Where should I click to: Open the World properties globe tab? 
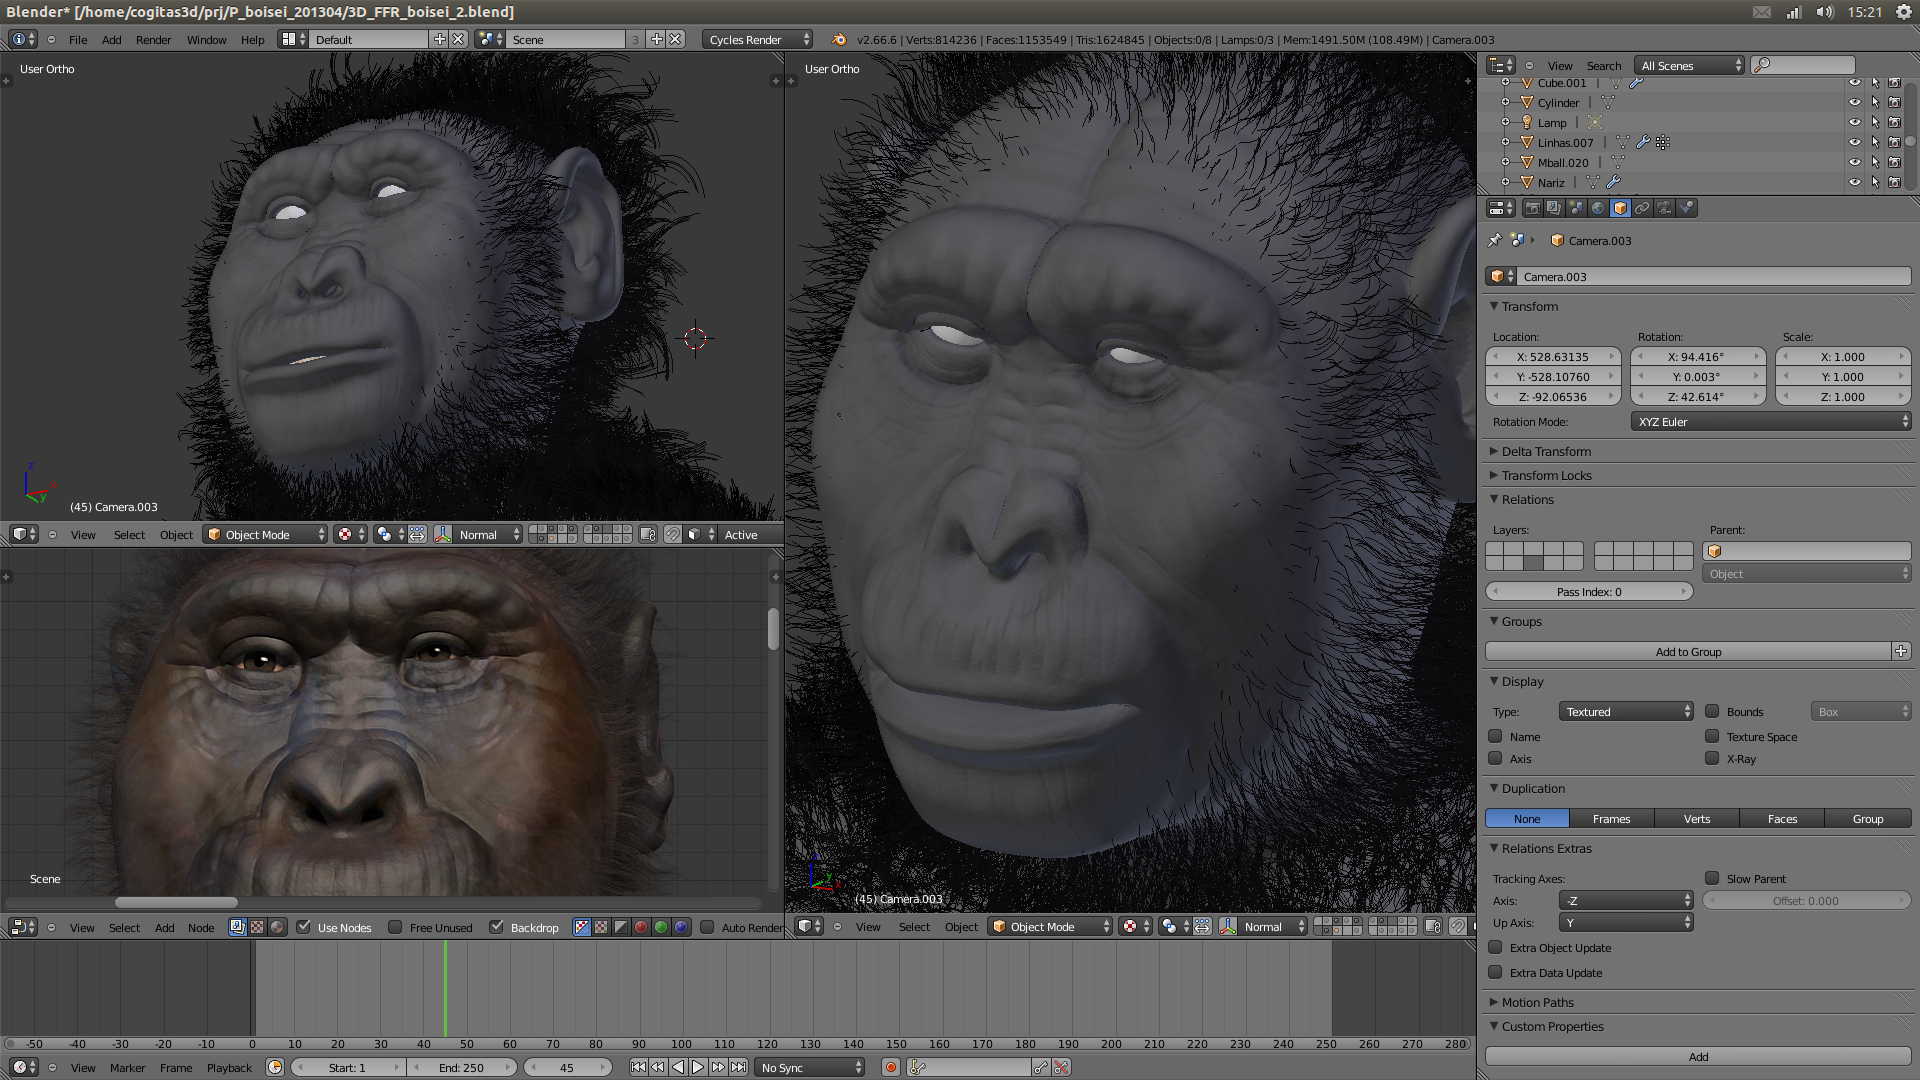tap(1598, 208)
